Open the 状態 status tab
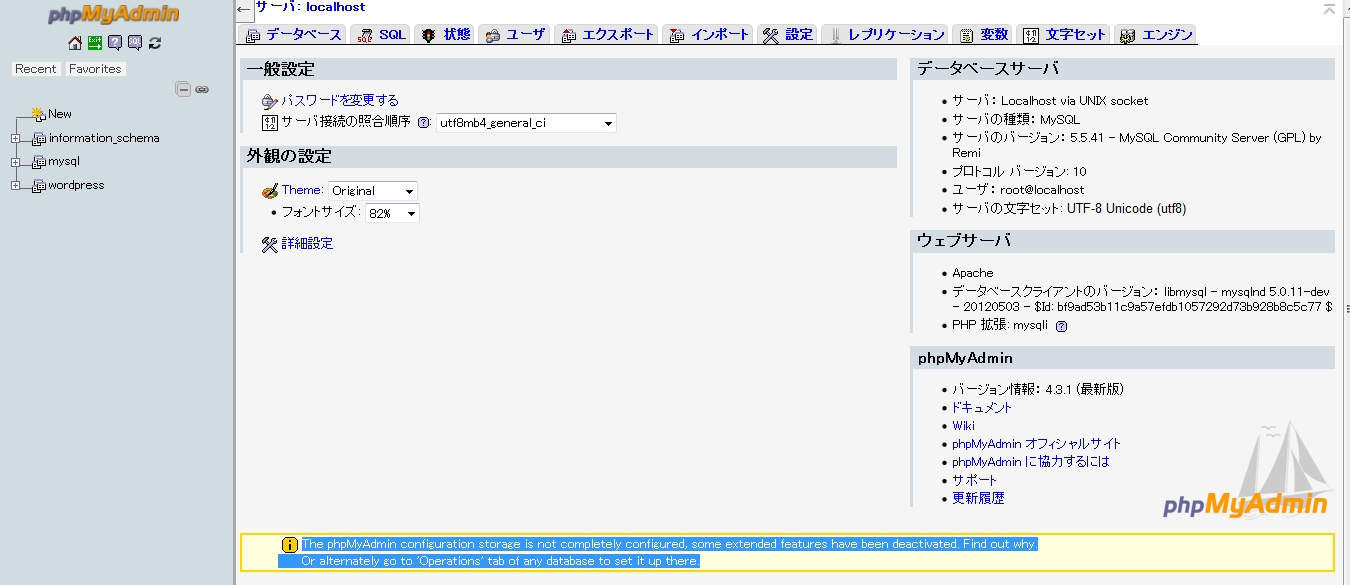 [x=445, y=35]
